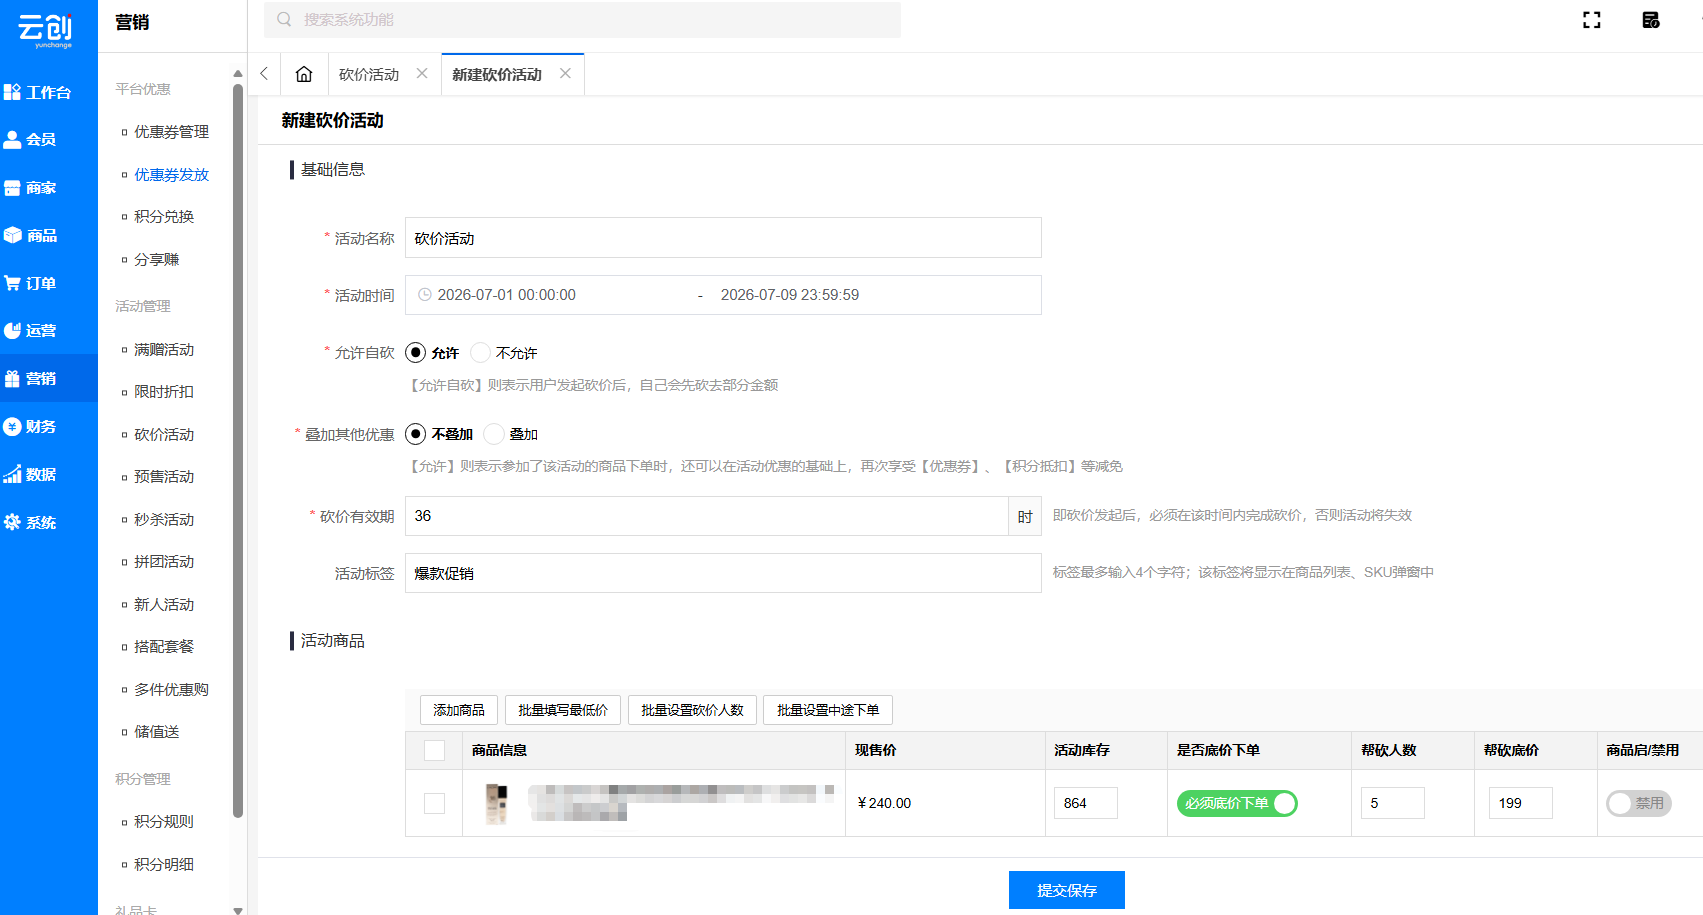
Task: Open 砍价活动 item in the side menu
Action: [x=164, y=435]
